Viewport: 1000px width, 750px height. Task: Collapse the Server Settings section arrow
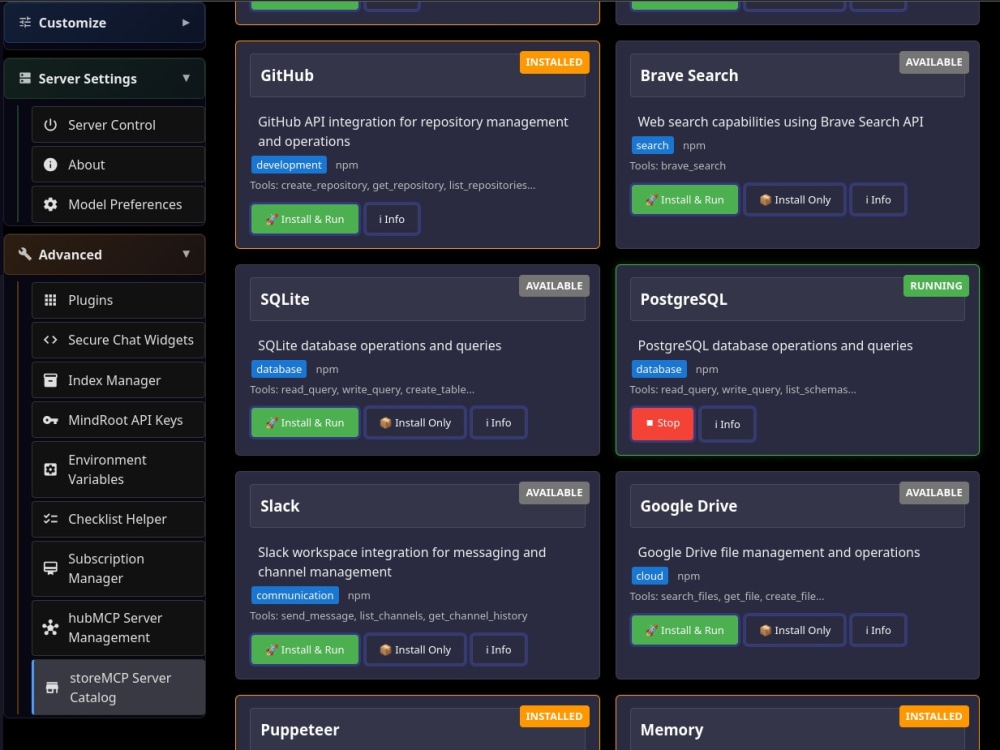186,78
